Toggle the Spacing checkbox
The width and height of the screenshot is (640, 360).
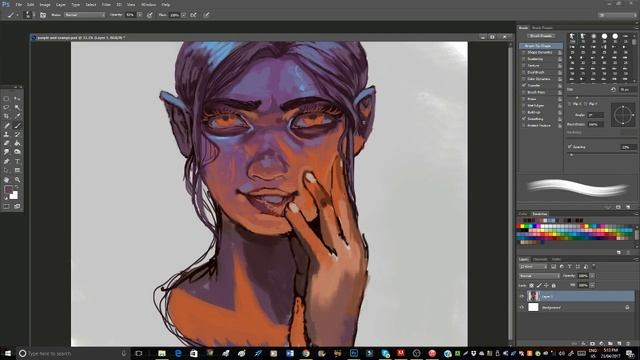pyautogui.click(x=570, y=147)
